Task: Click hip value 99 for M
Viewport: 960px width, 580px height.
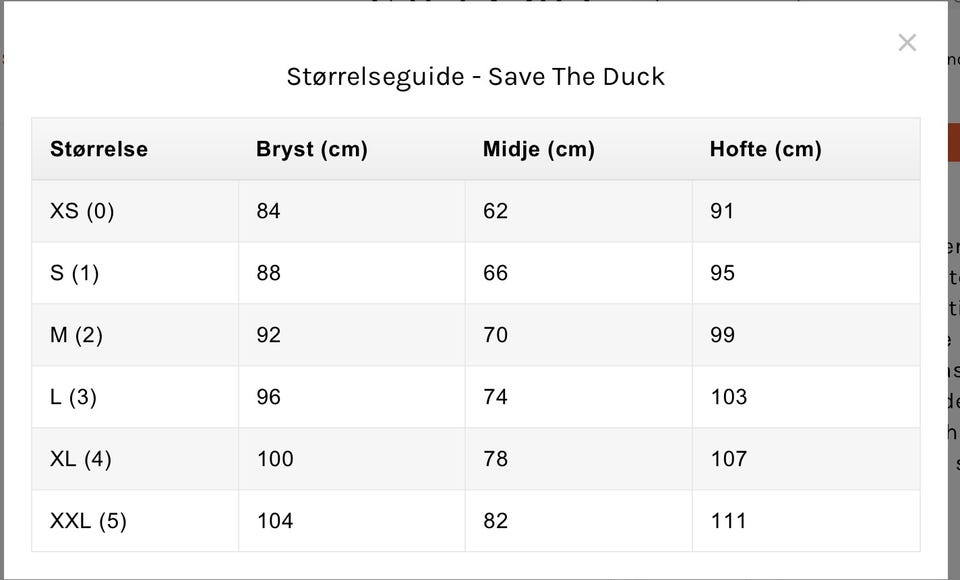Action: [722, 335]
